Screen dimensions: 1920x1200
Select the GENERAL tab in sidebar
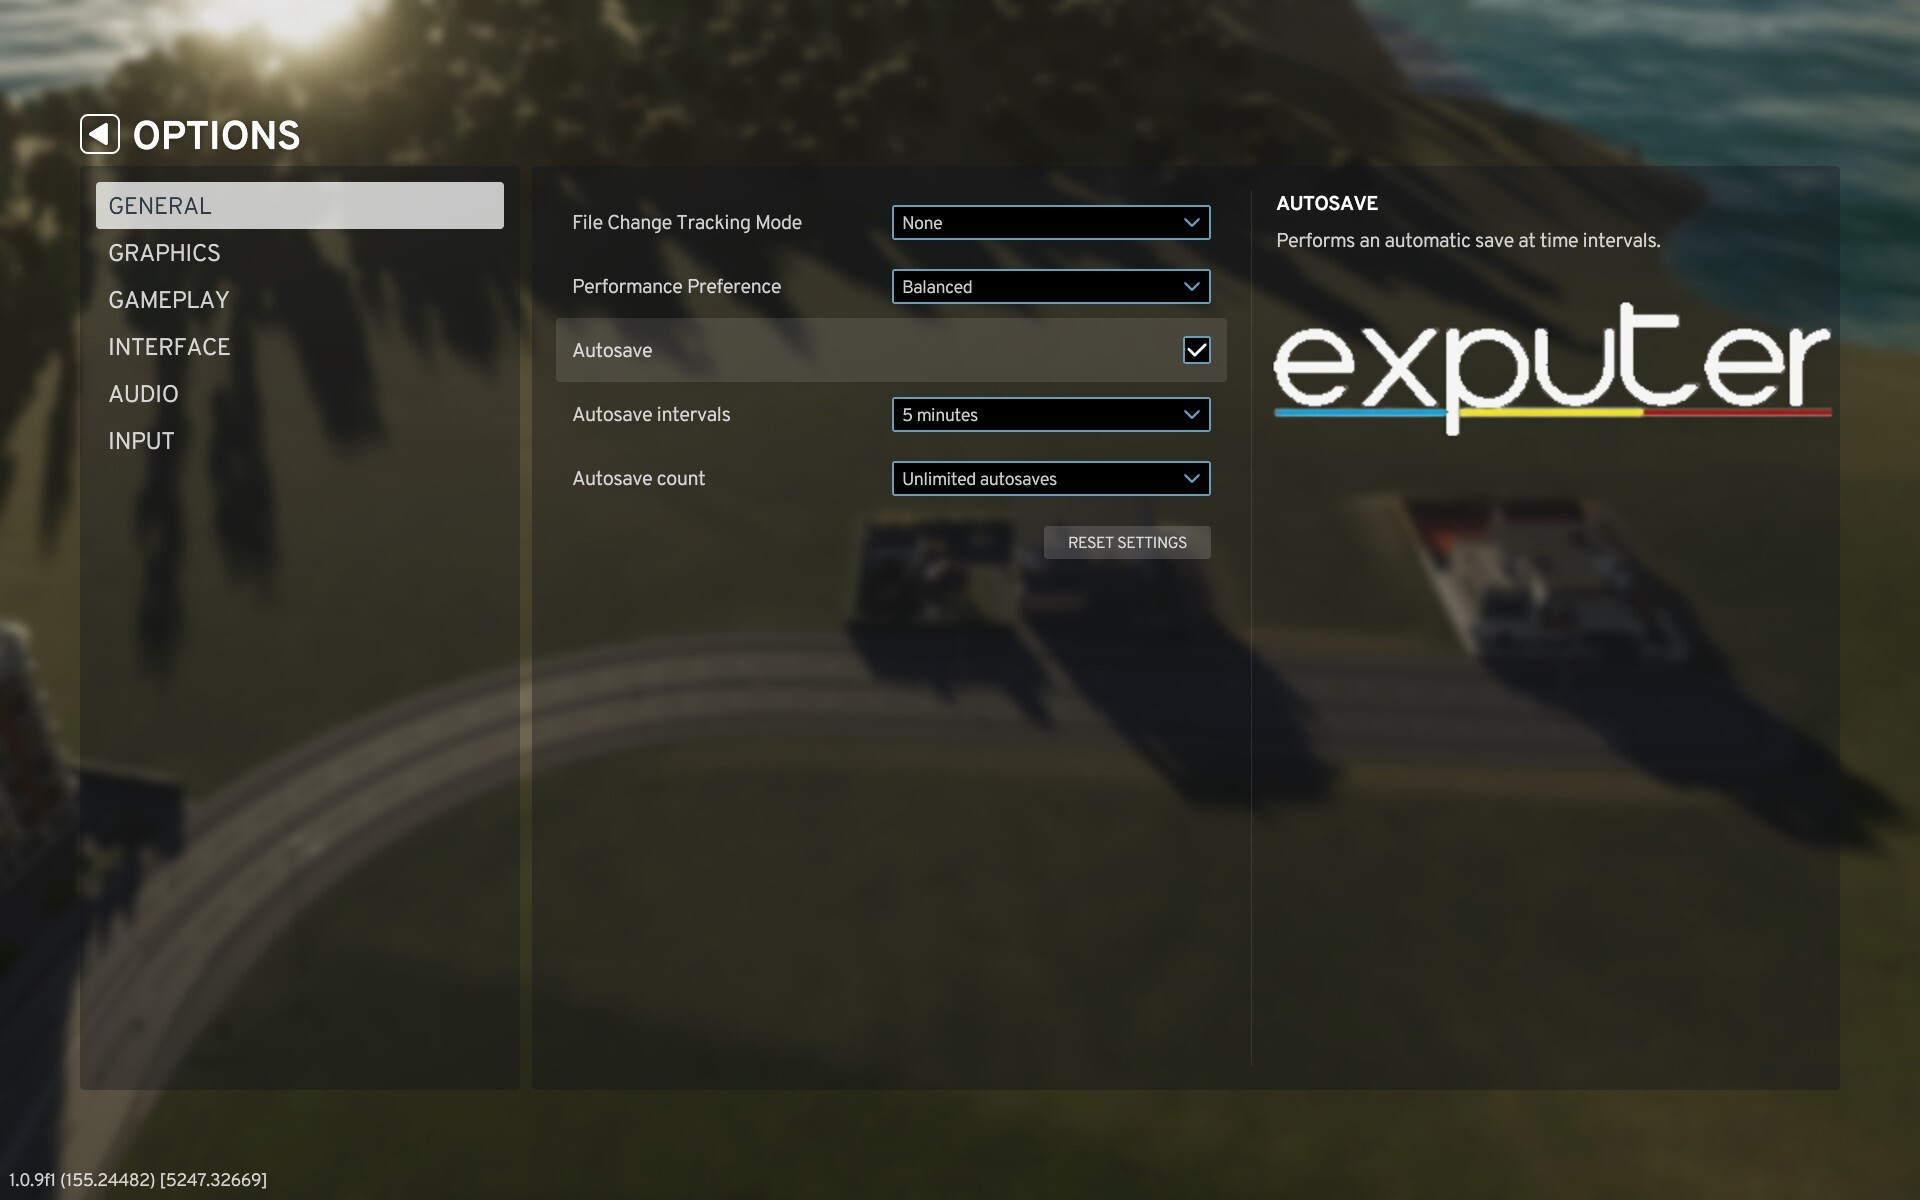299,205
